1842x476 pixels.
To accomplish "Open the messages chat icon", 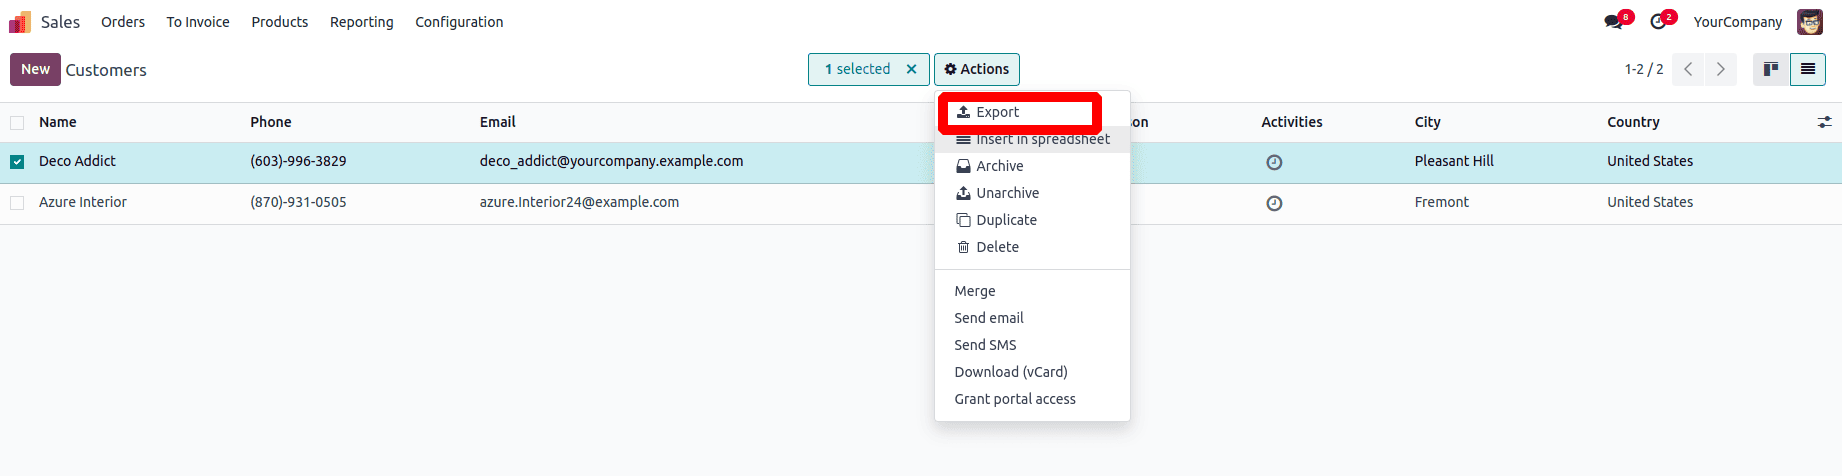I will pyautogui.click(x=1614, y=22).
